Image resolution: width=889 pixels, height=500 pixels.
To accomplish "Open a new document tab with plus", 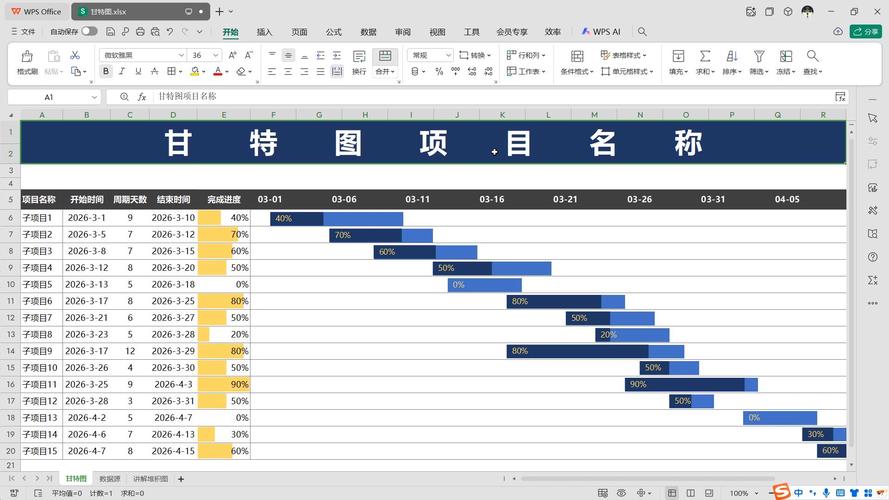I will (x=219, y=11).
